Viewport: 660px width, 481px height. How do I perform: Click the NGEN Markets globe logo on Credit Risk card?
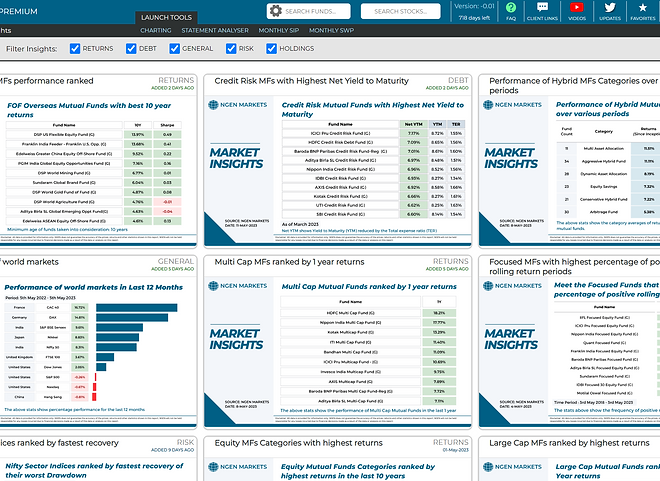(213, 105)
